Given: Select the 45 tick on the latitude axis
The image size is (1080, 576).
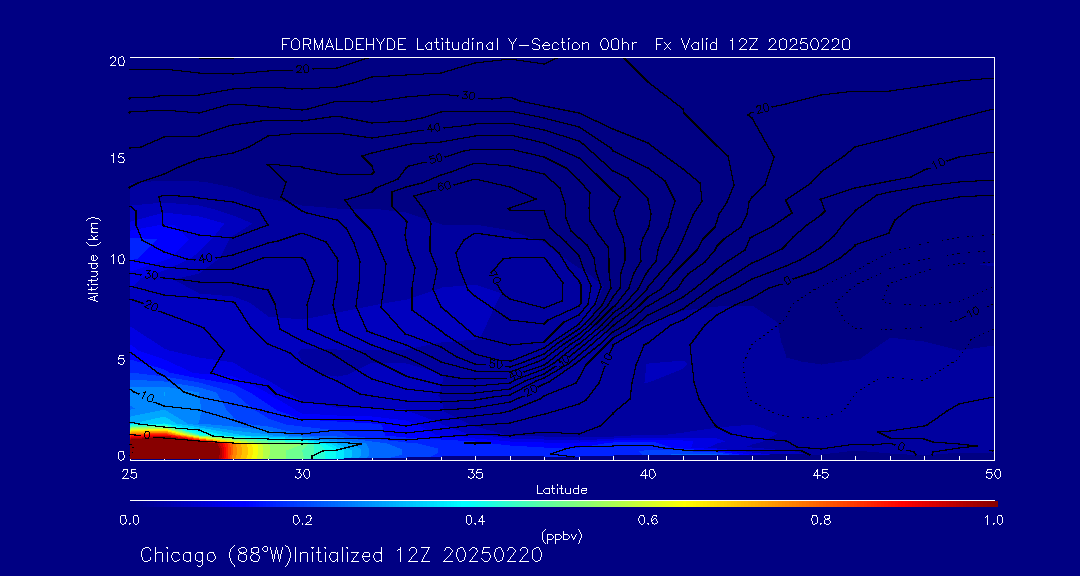Looking at the screenshot, I should [821, 474].
